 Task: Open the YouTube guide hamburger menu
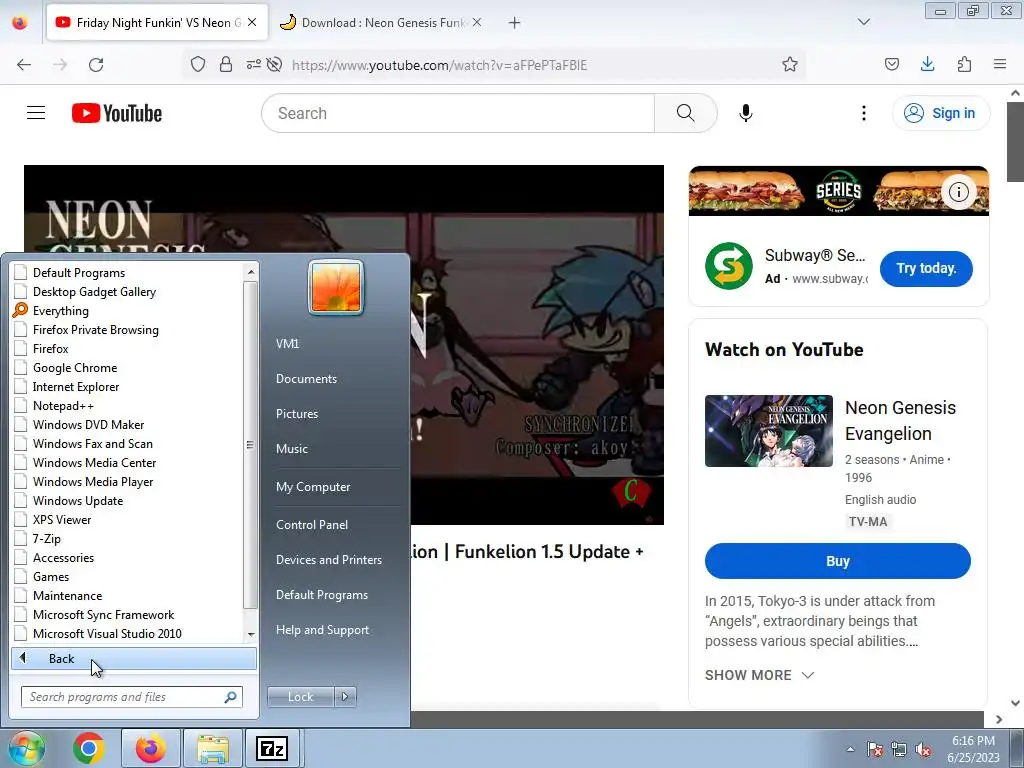(x=36, y=113)
